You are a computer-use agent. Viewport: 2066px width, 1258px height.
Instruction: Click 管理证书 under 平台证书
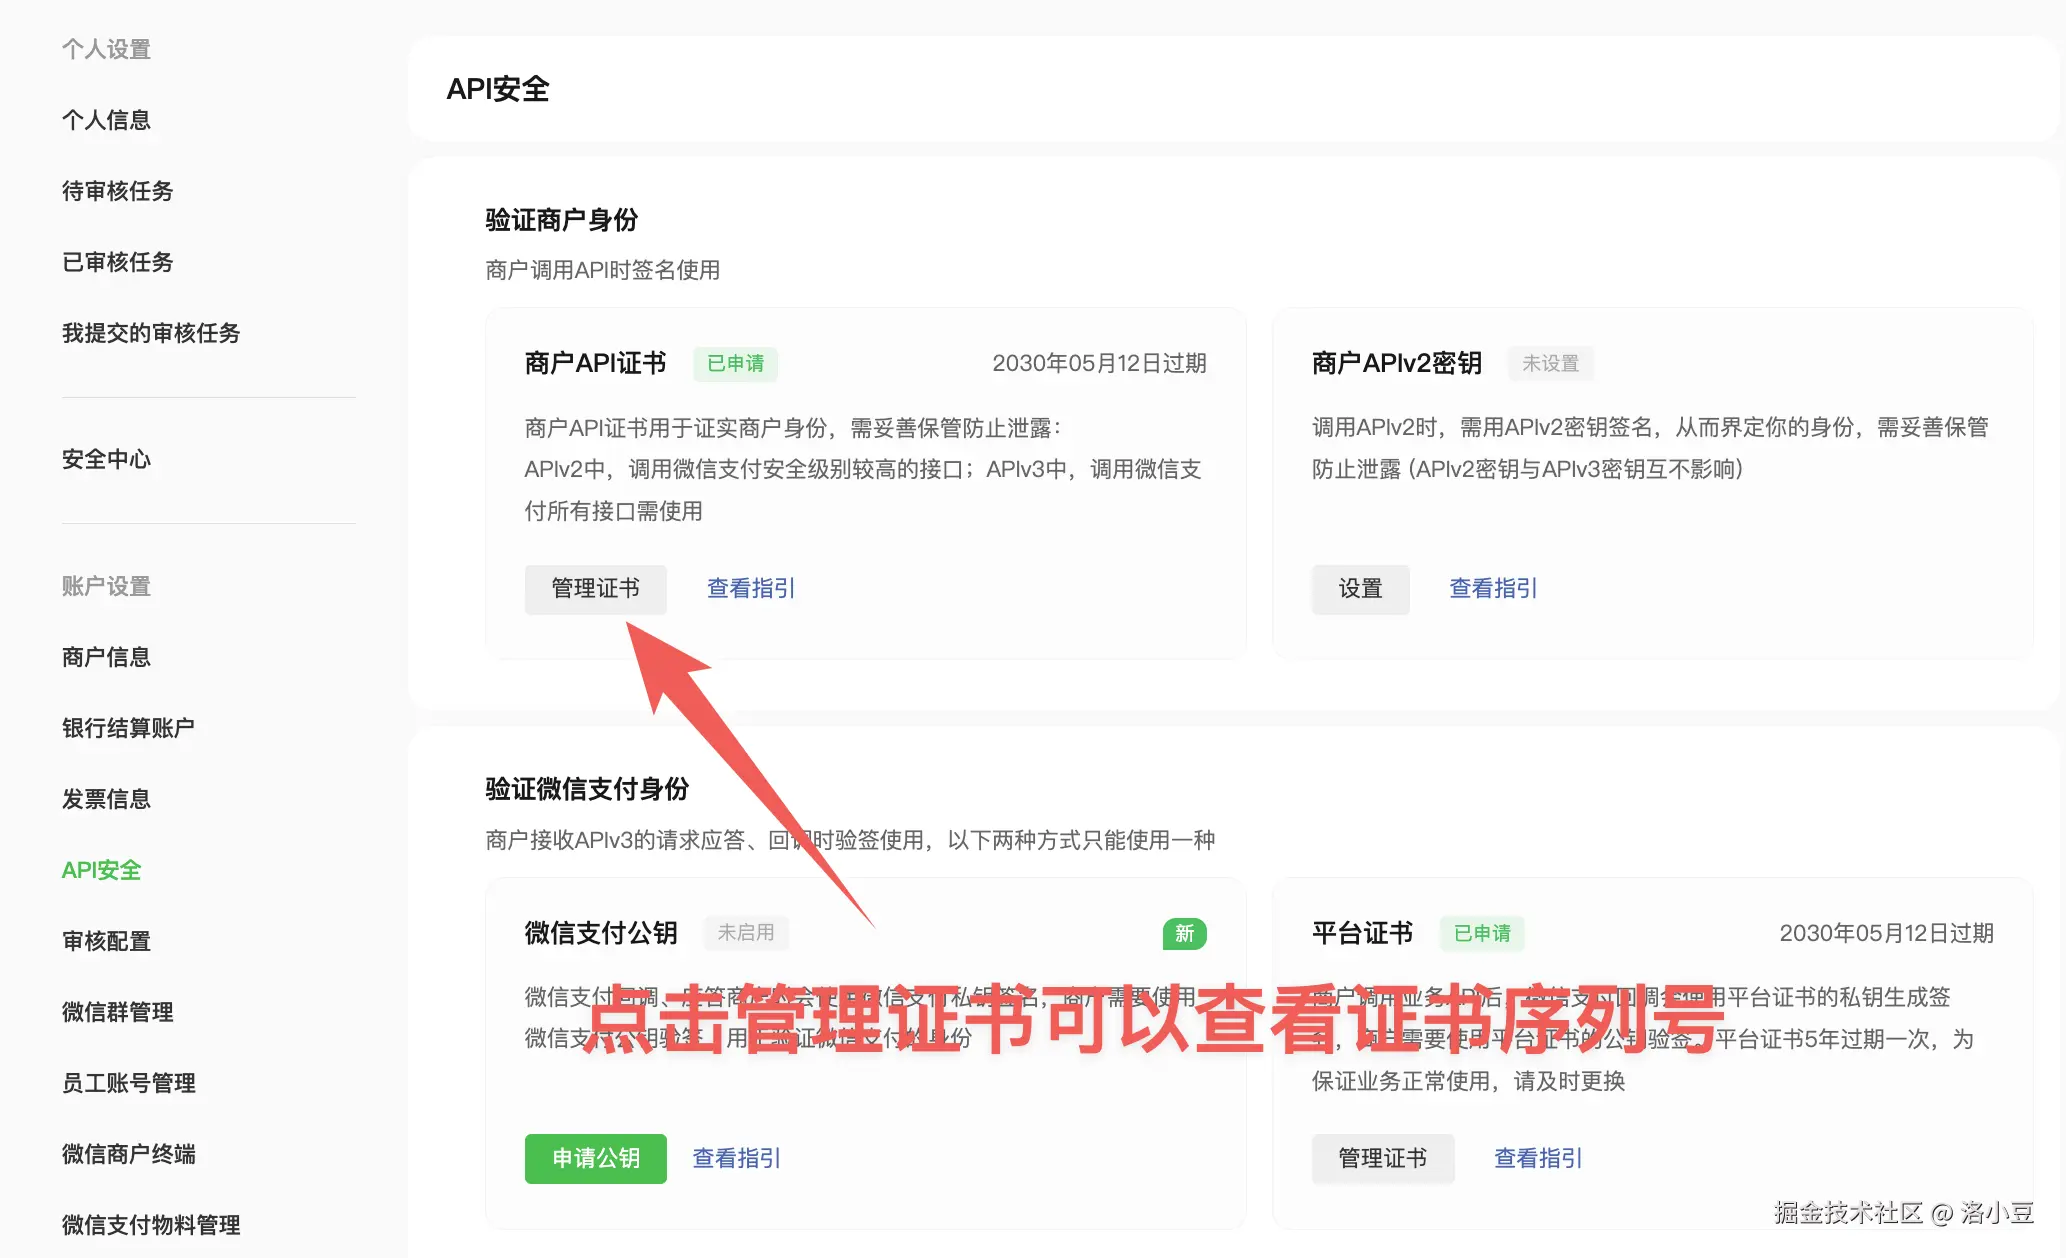[1382, 1158]
